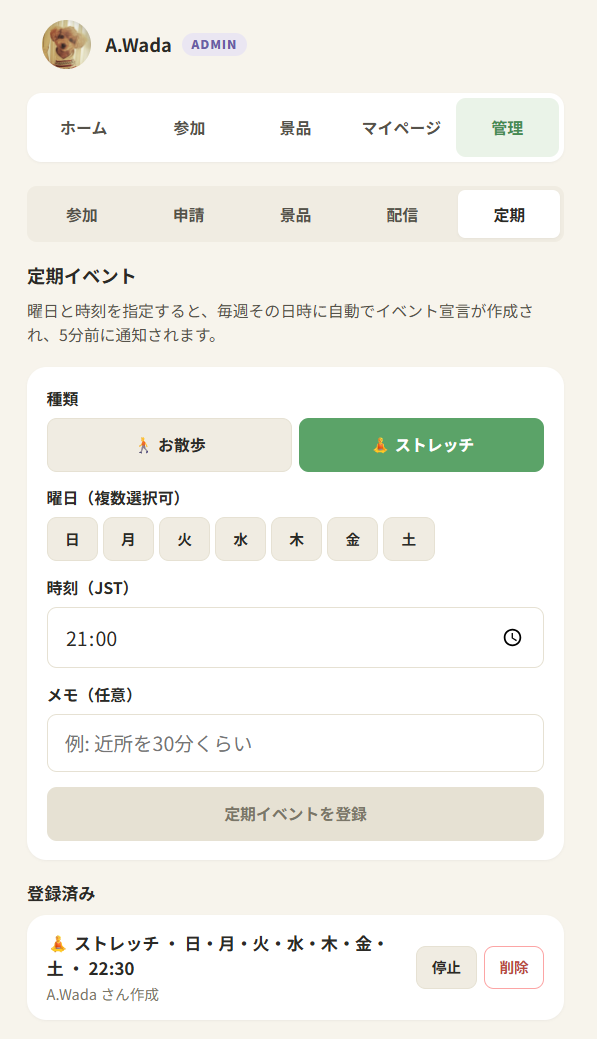The height and width of the screenshot is (1039, 597).
Task: Open the clock picker icon in the time field
Action: click(513, 638)
